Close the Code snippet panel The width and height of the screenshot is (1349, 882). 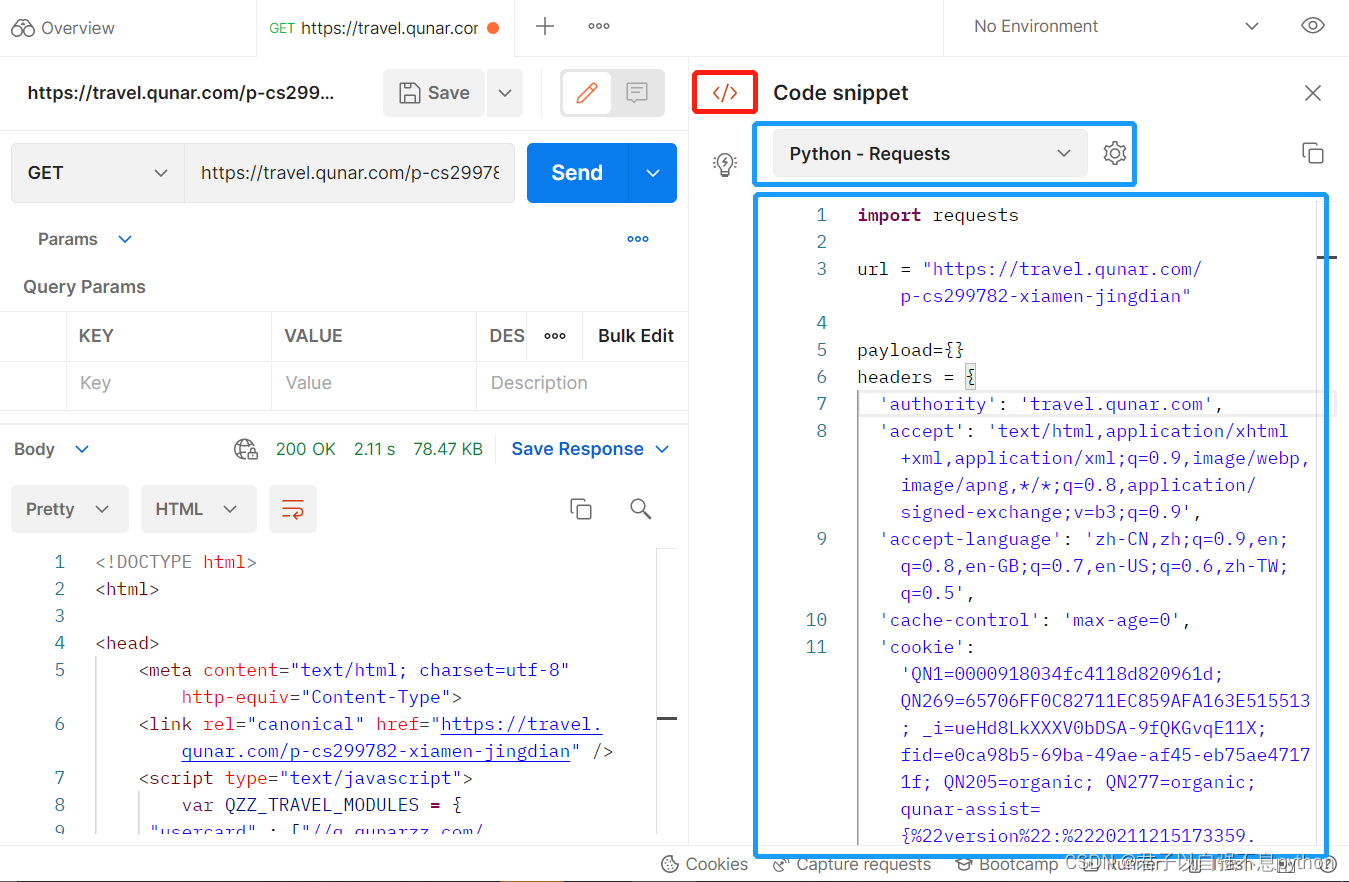[1313, 93]
